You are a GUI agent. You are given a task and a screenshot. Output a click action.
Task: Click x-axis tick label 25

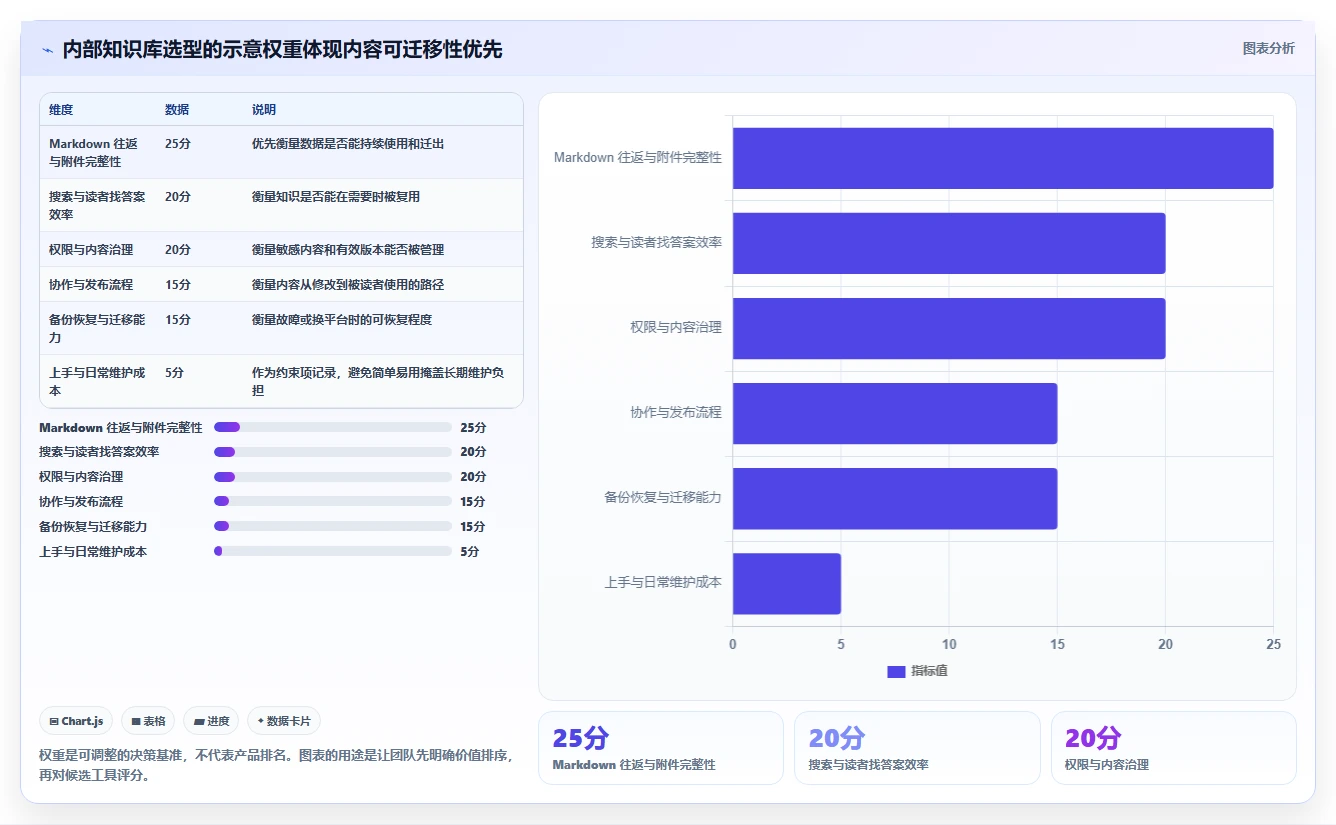[x=1273, y=645]
